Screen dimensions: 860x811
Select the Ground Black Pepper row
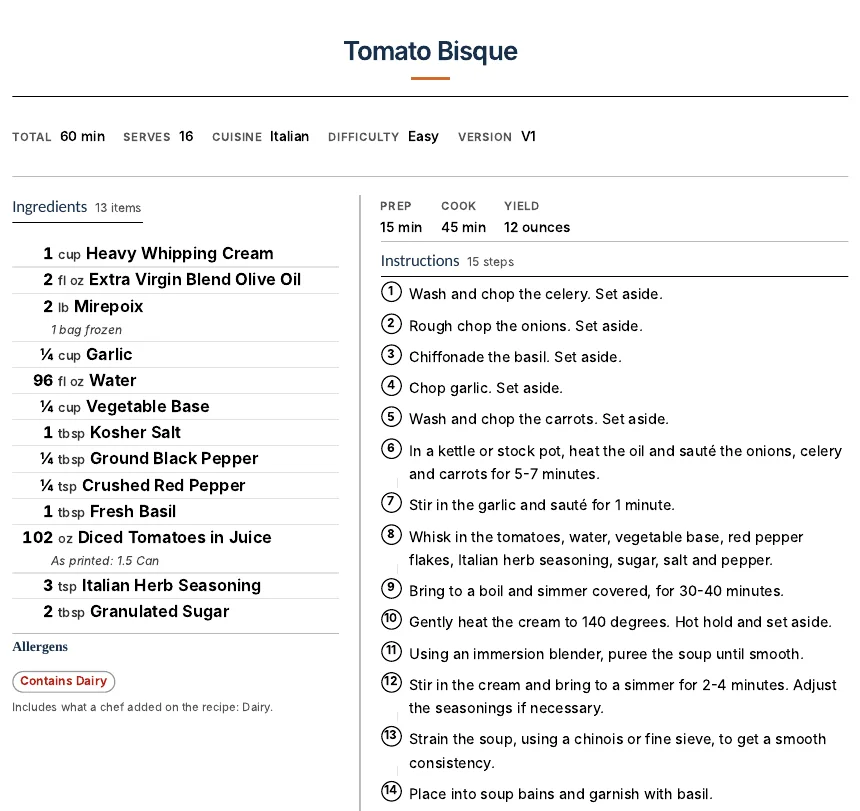[x=176, y=459]
